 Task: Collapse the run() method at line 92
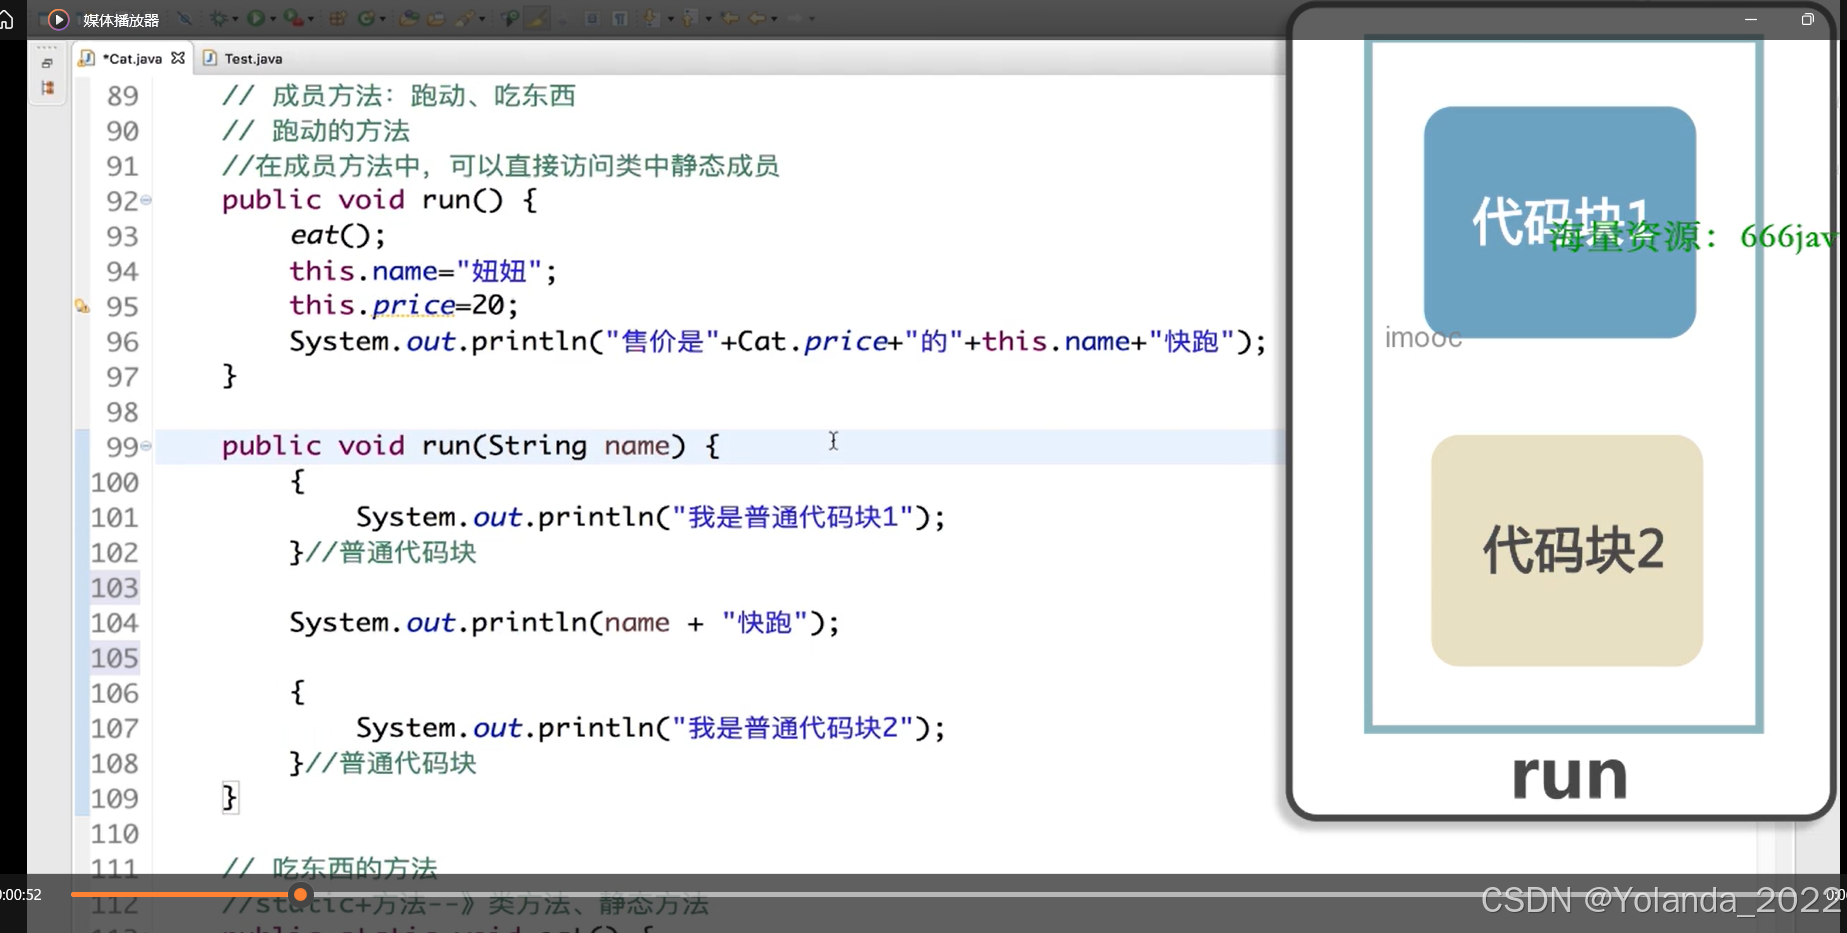point(146,200)
